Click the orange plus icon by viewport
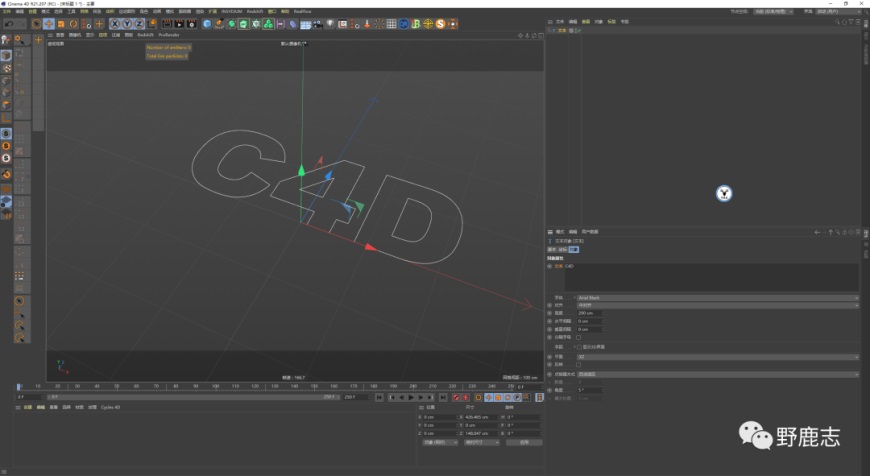Image resolution: width=870 pixels, height=476 pixels. [38, 39]
